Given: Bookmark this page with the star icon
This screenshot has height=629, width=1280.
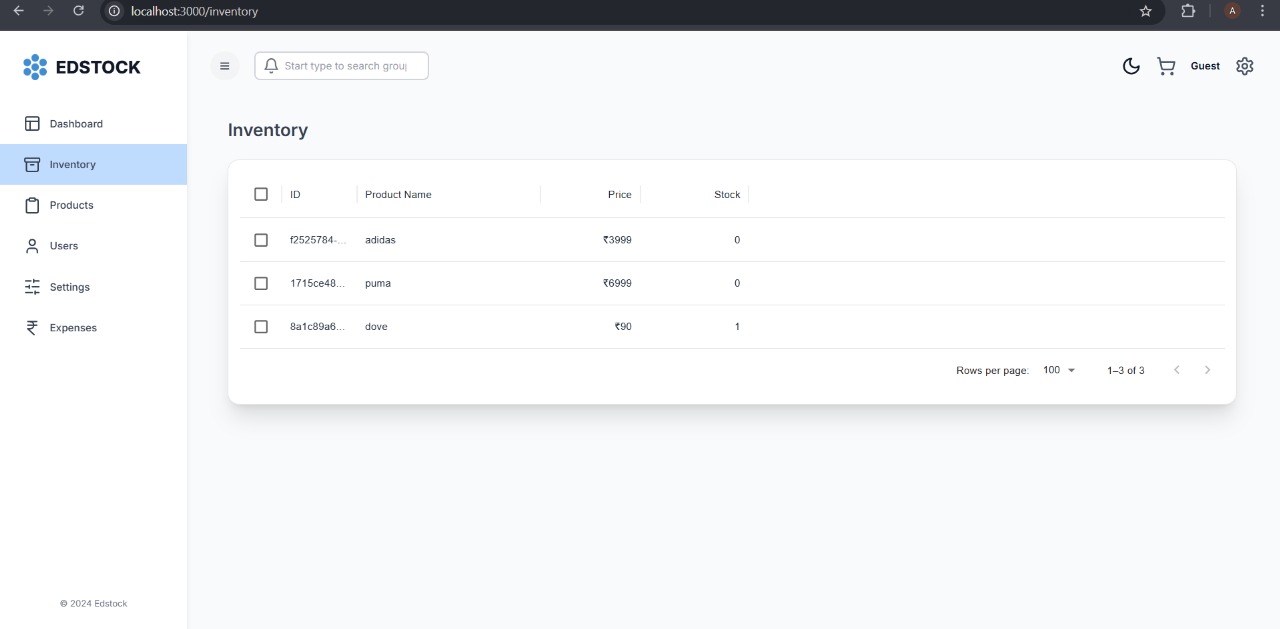Looking at the screenshot, I should pos(1146,11).
